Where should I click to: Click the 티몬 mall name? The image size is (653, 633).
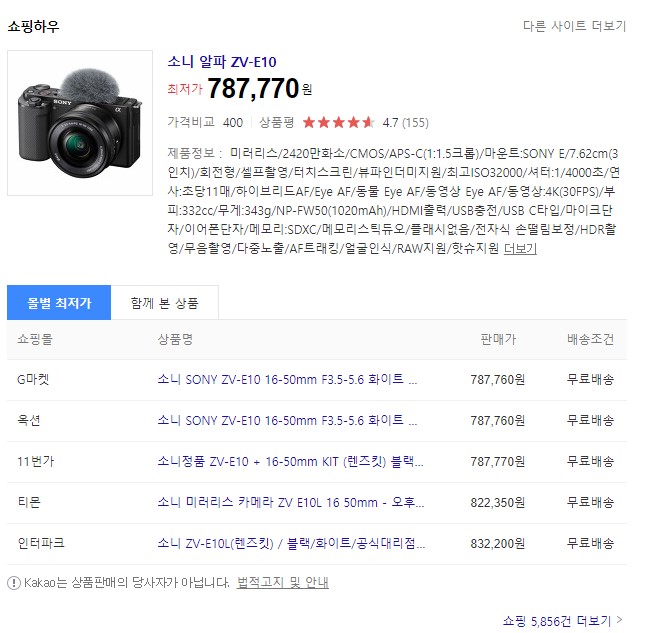[29, 502]
